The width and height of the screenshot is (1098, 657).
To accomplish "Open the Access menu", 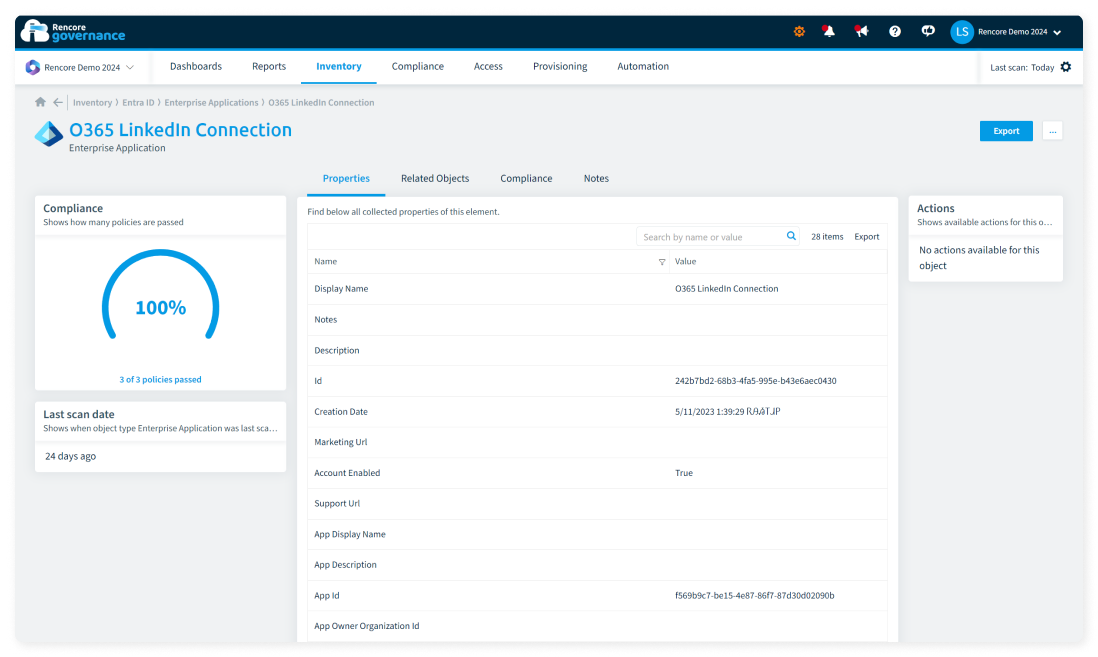I will (x=488, y=67).
